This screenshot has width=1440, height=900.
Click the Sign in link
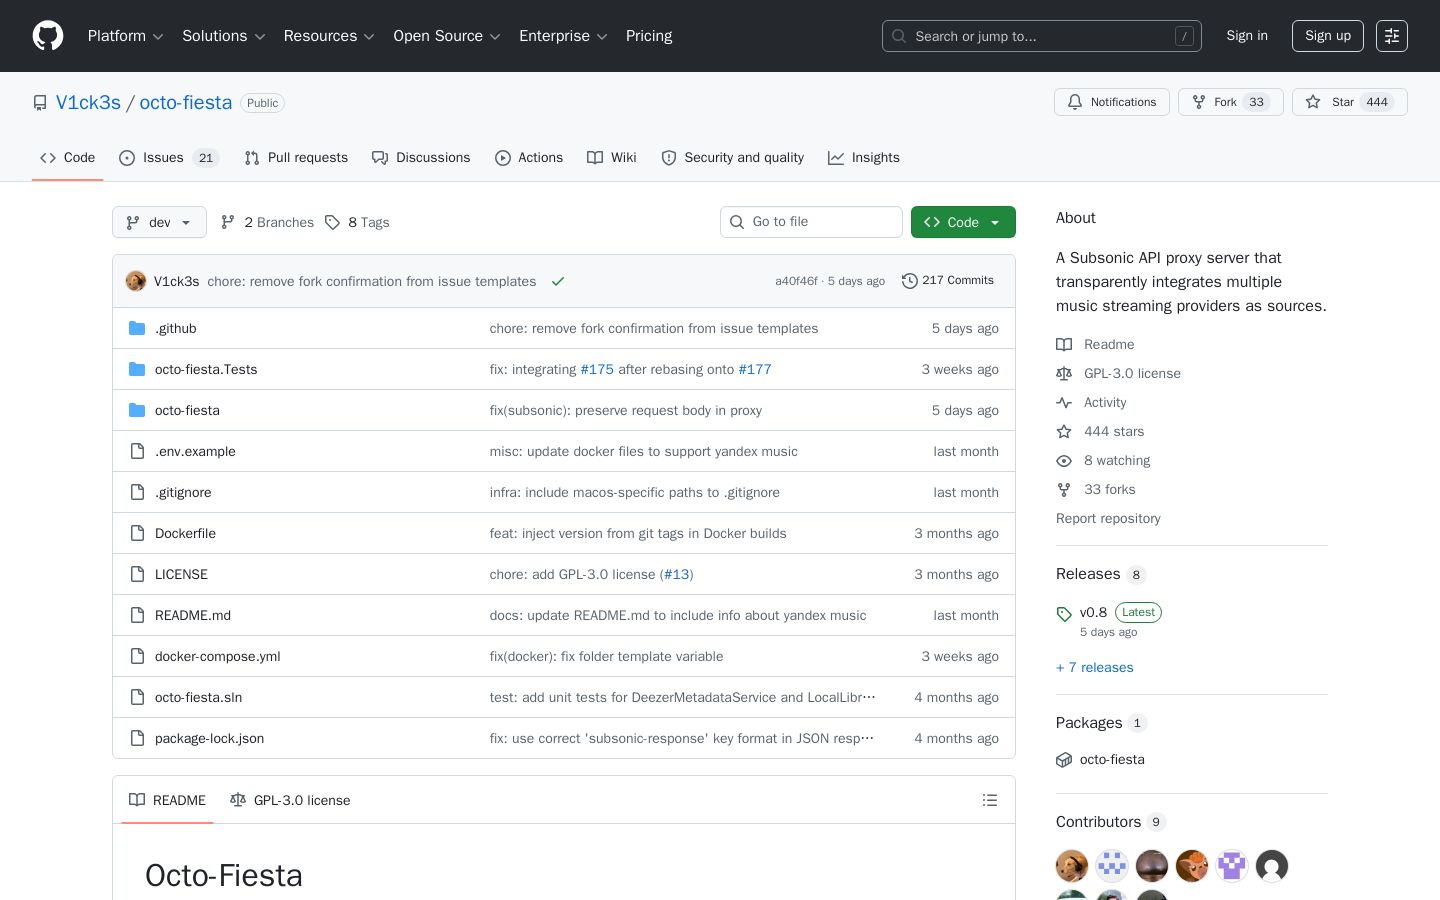(x=1247, y=36)
